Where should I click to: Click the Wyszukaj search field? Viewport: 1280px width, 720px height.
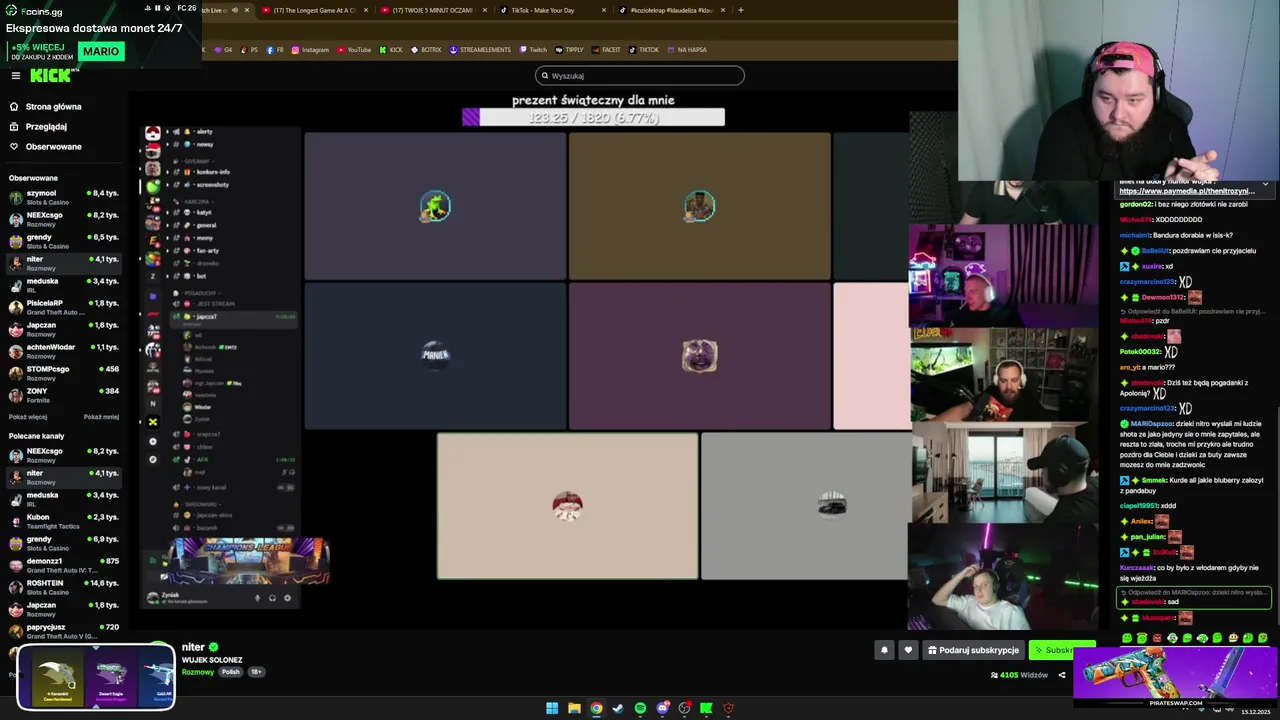click(x=640, y=76)
